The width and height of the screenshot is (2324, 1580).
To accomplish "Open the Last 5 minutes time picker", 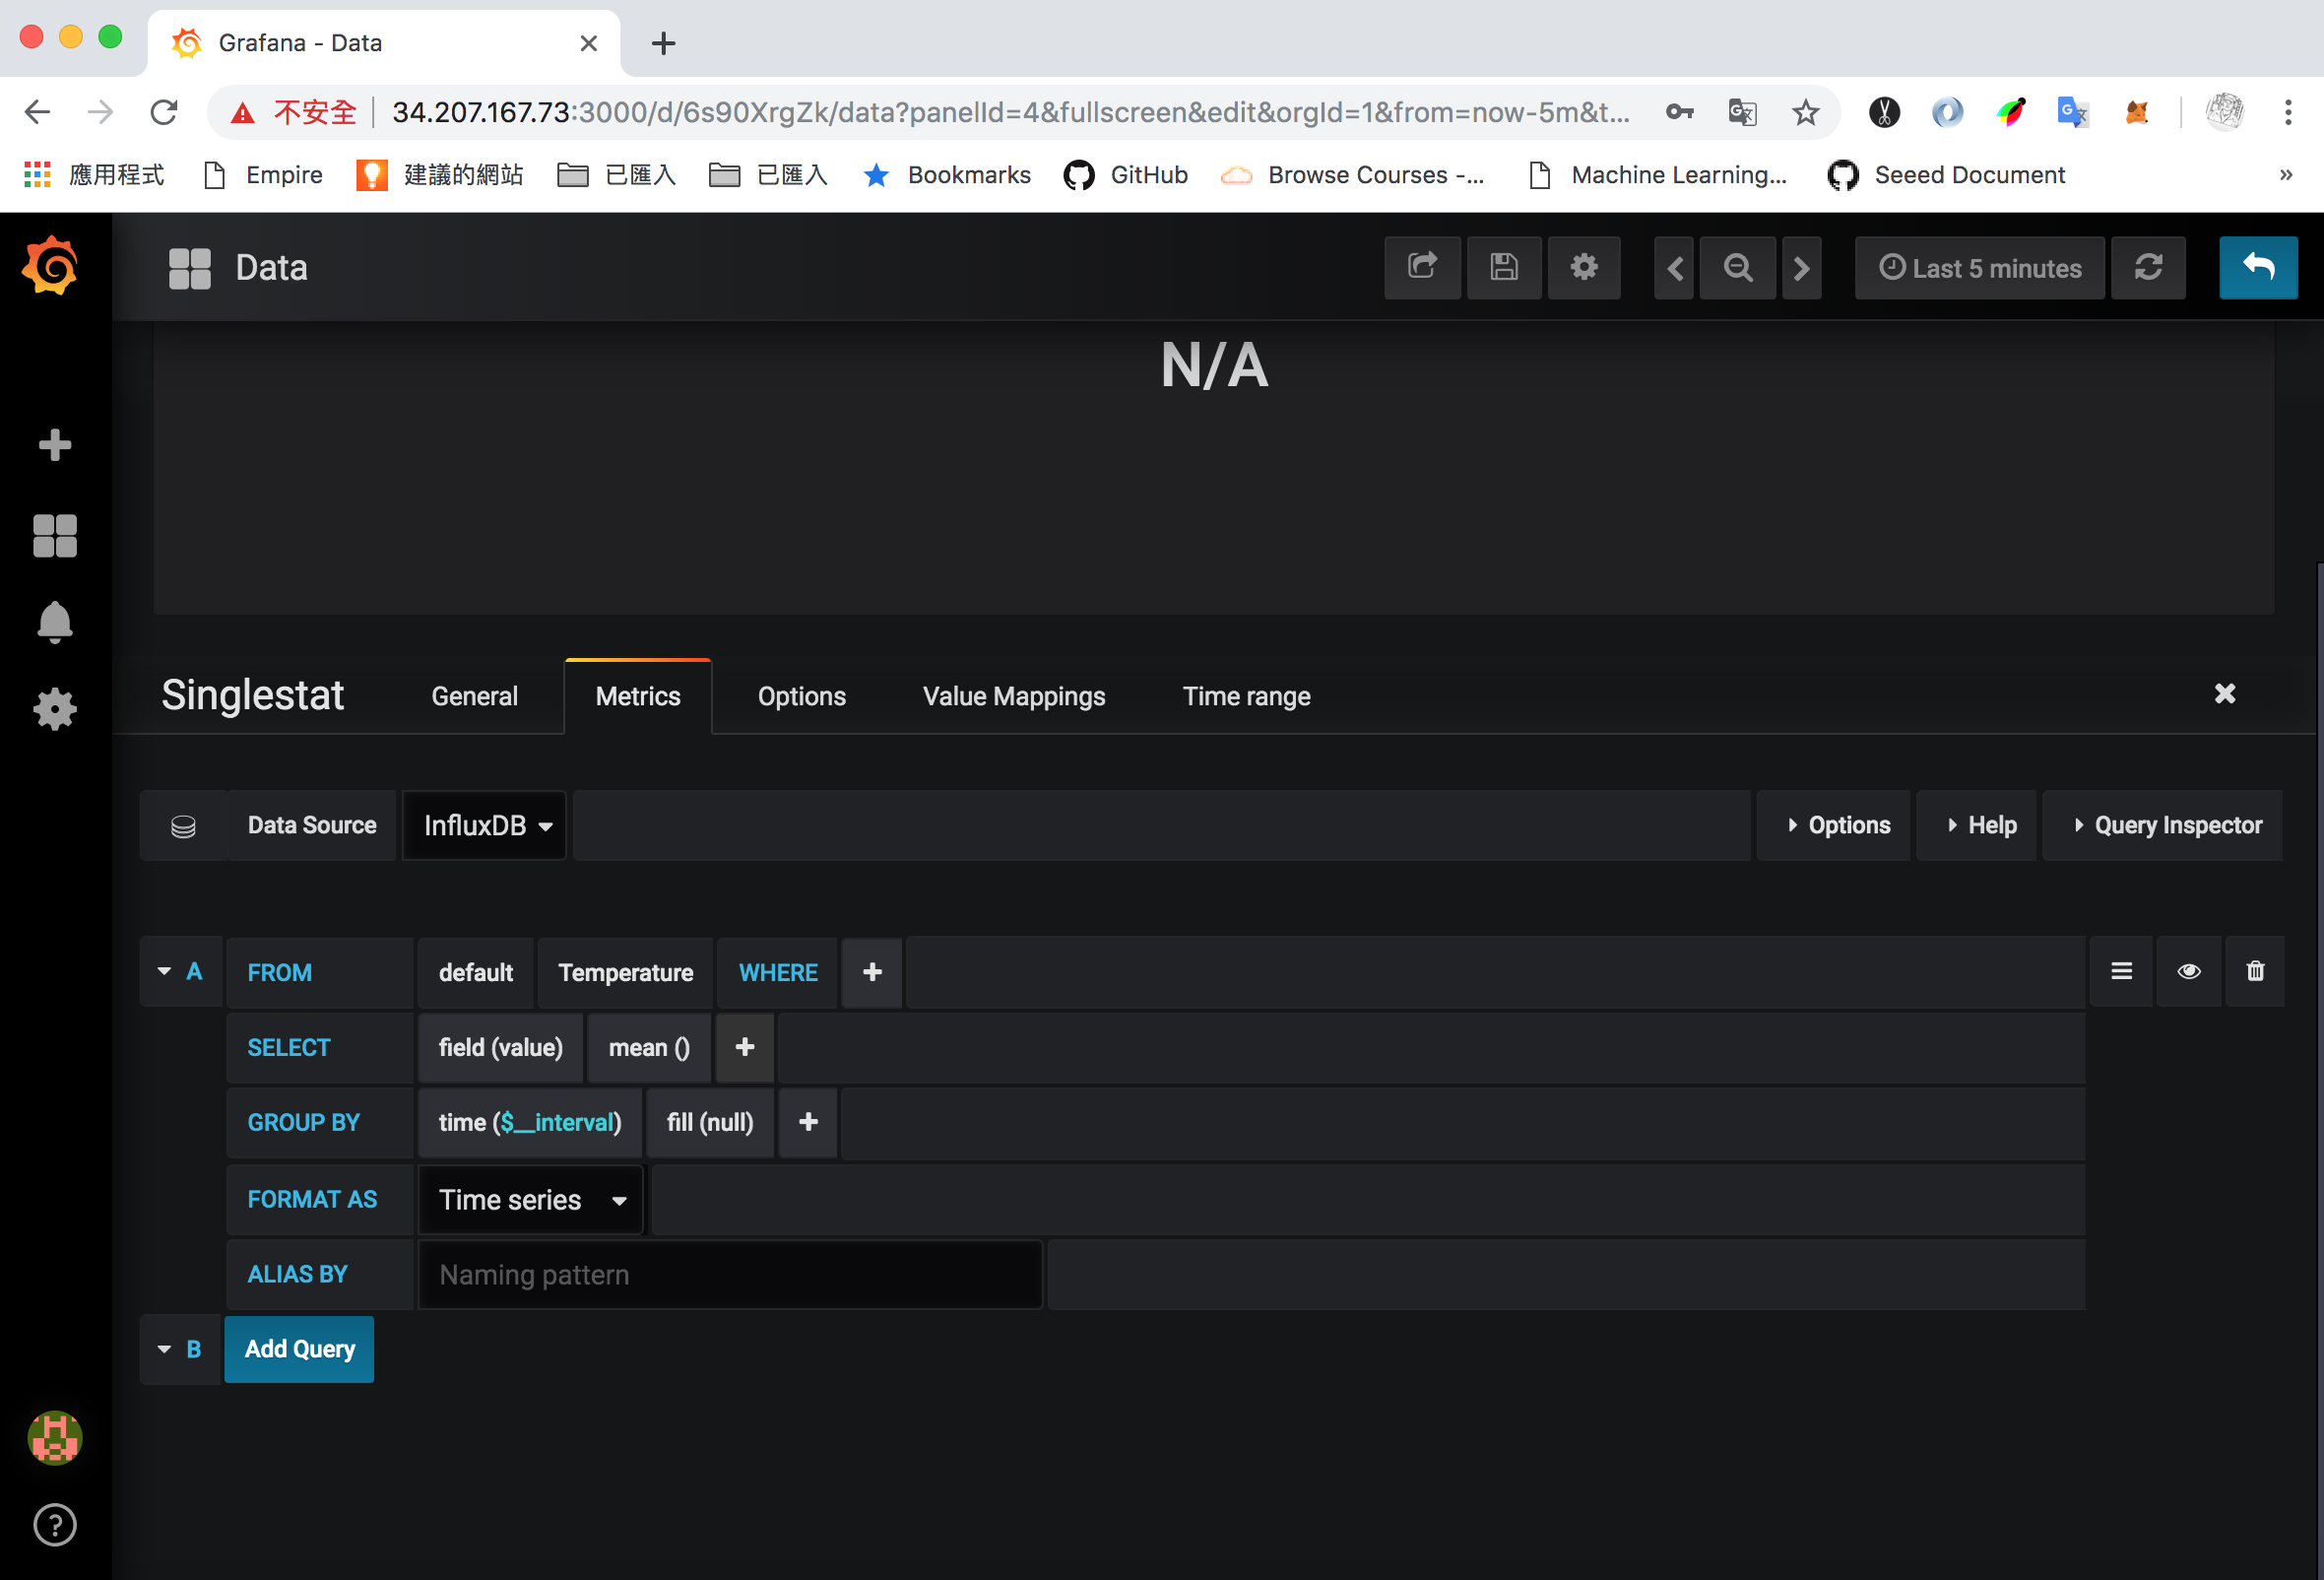I will point(1980,268).
